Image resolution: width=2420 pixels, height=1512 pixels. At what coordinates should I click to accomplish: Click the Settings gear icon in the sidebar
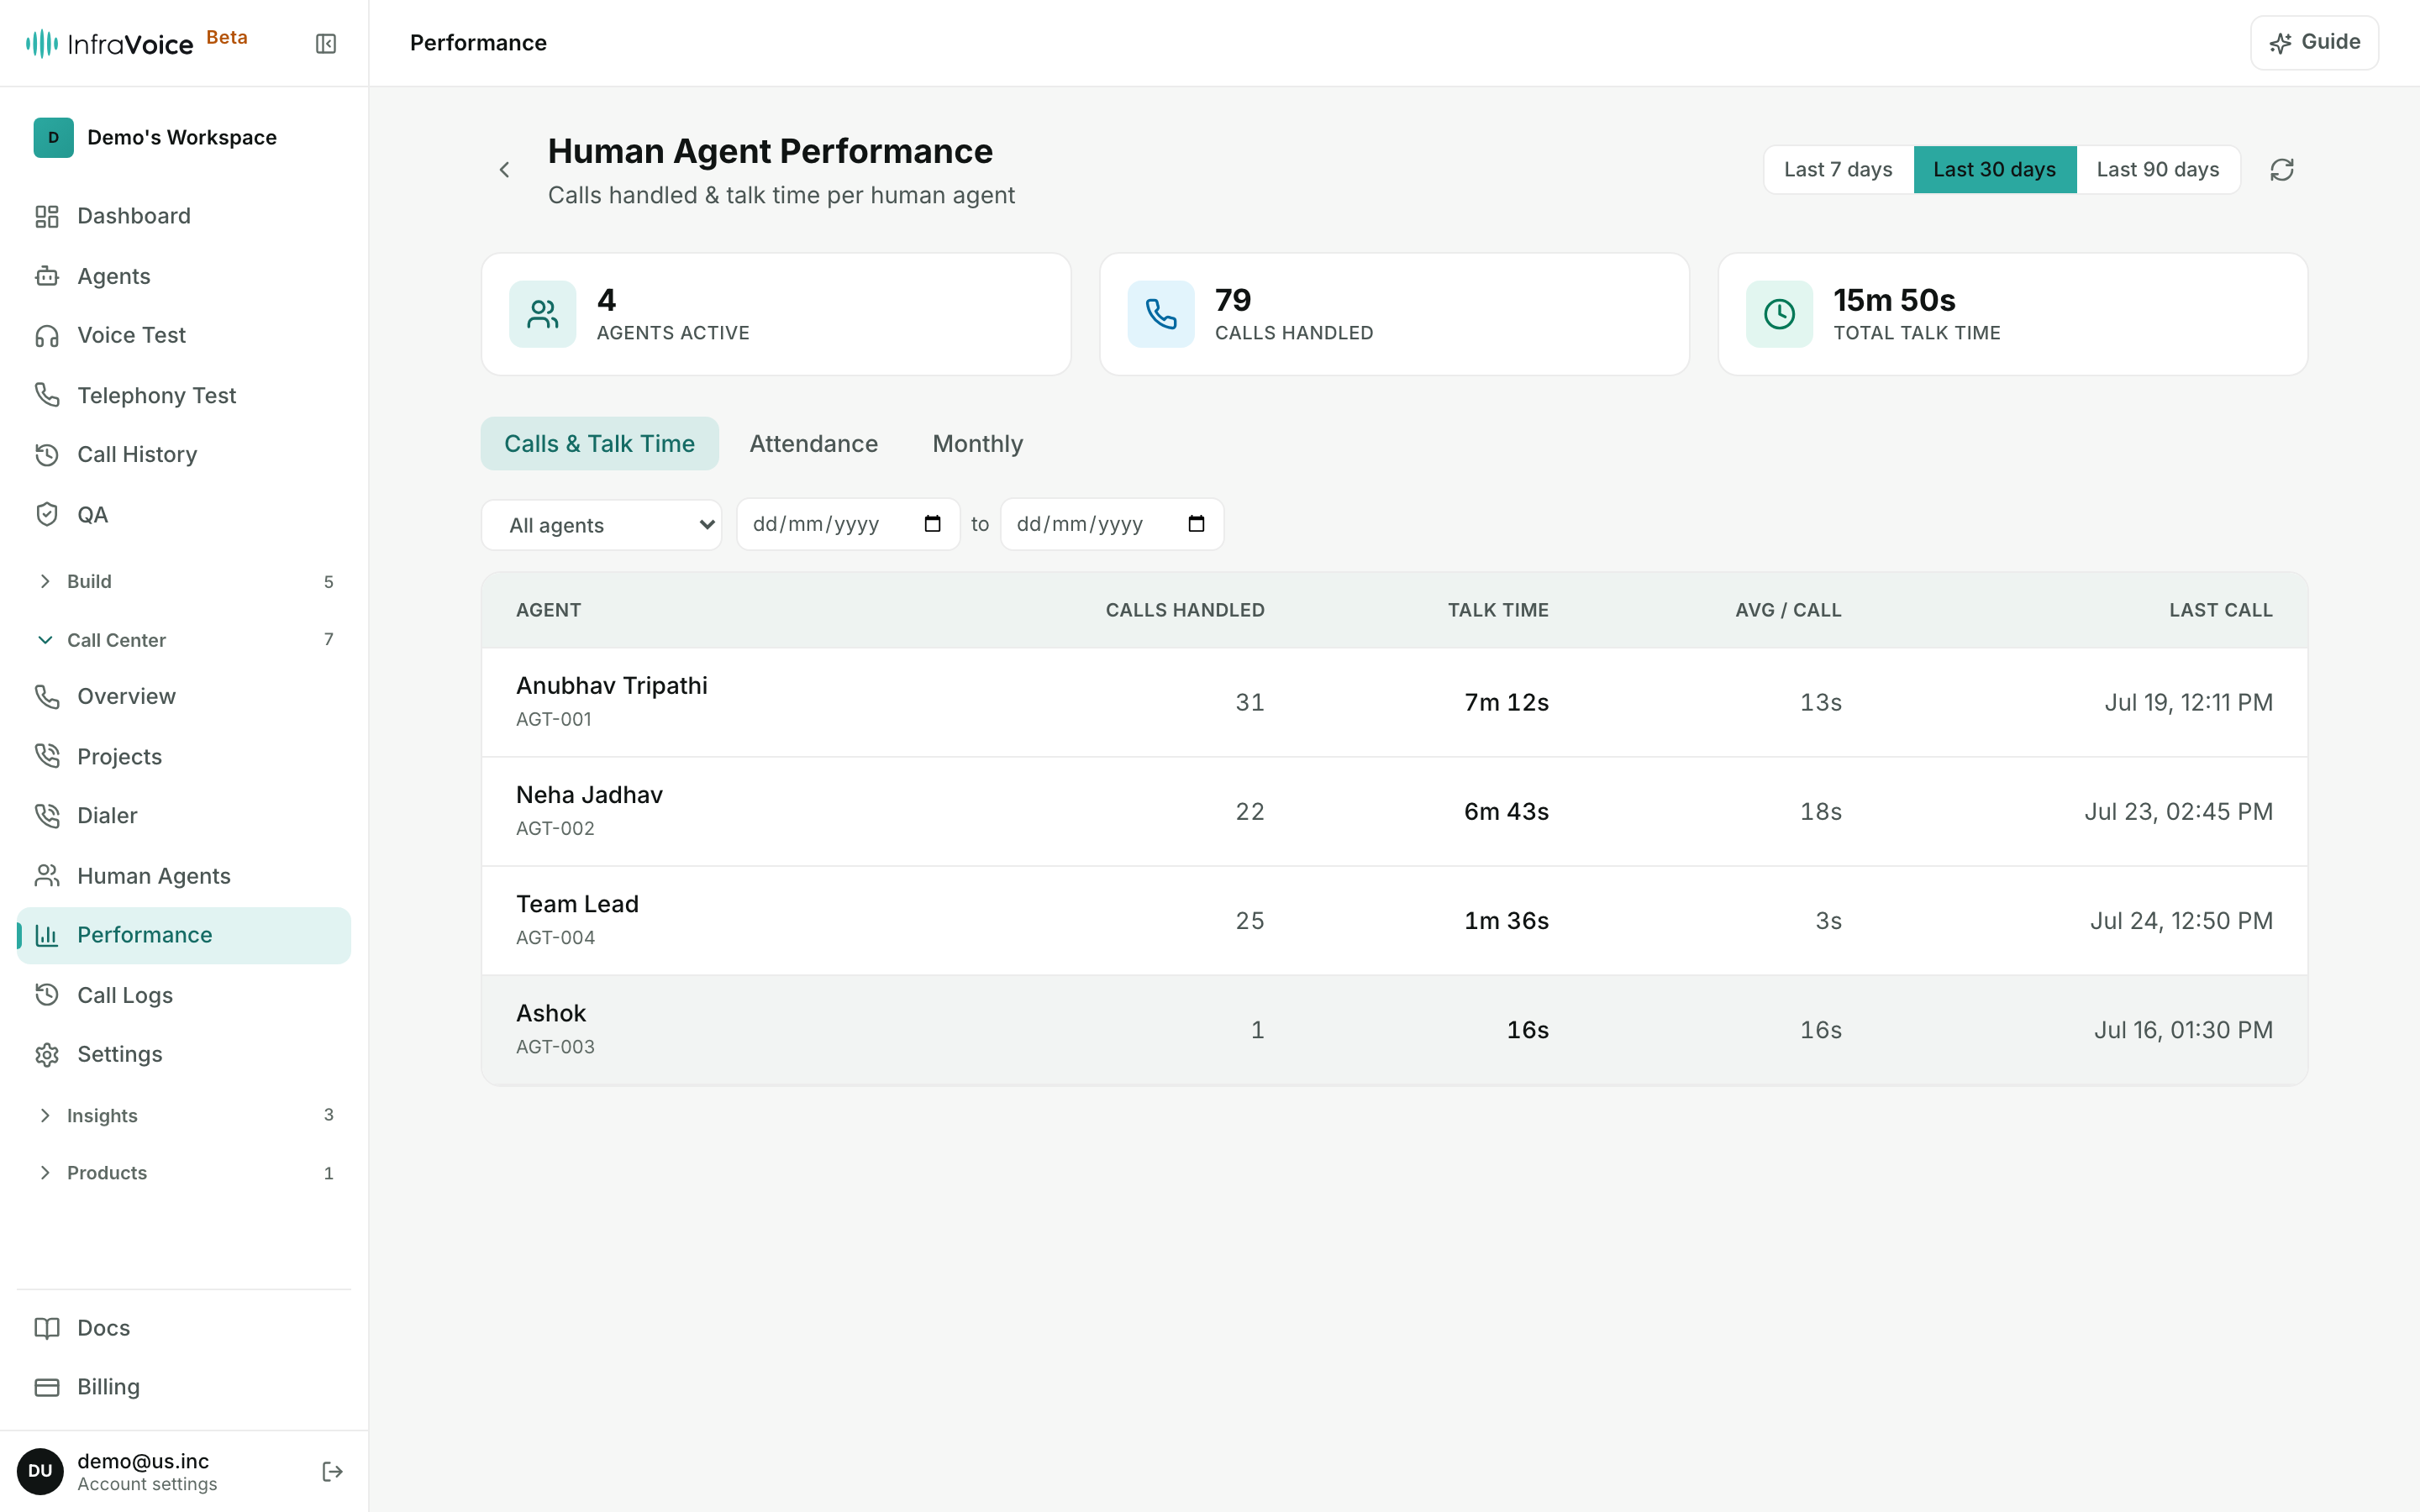[x=47, y=1054]
